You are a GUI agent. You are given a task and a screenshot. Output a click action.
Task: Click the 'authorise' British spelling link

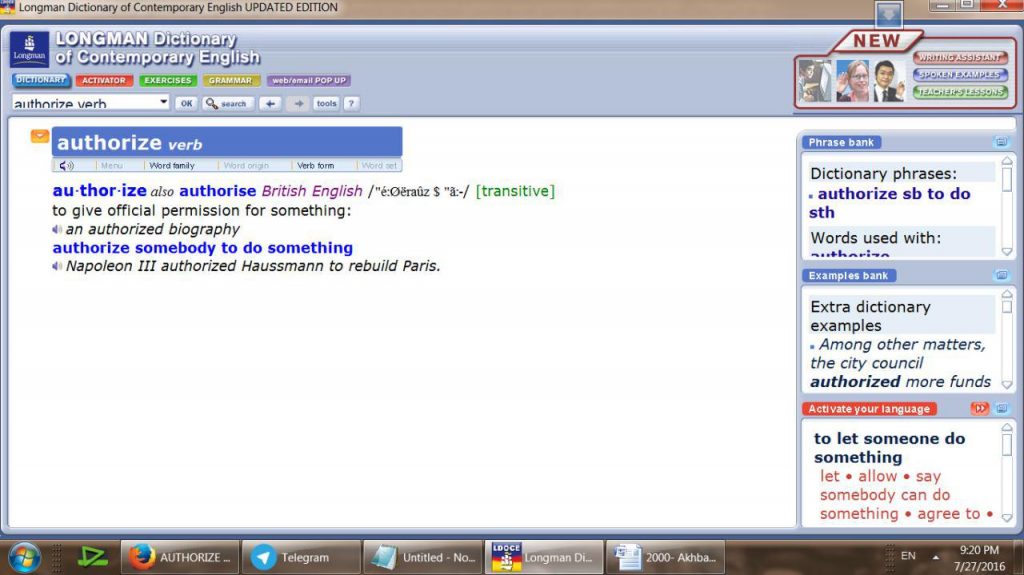[x=217, y=191]
